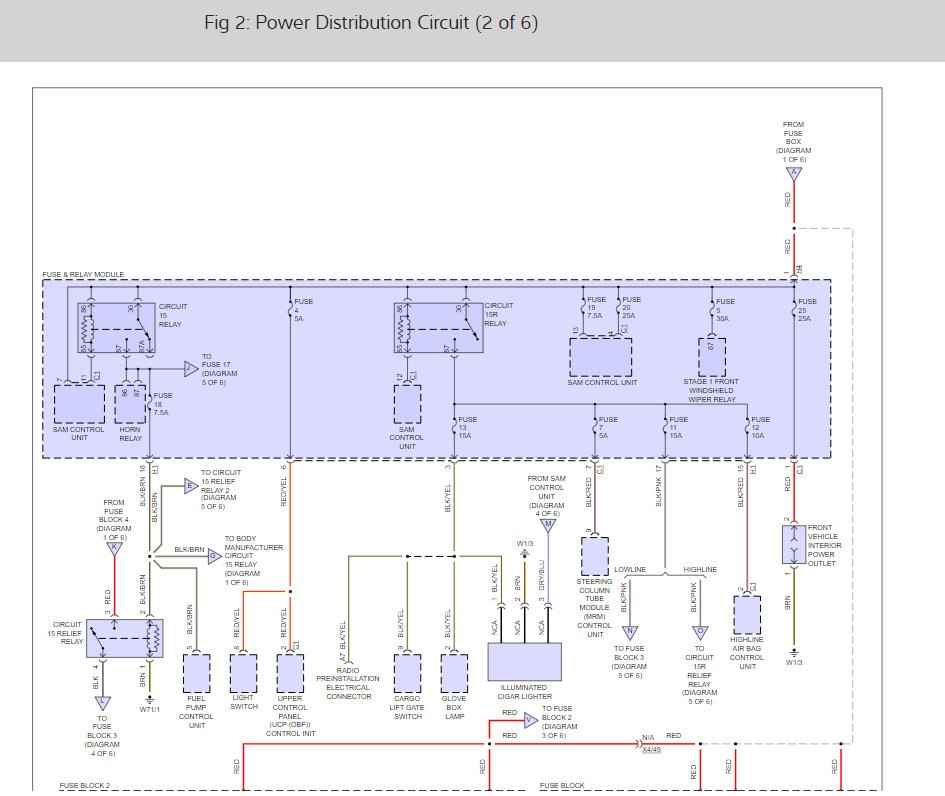This screenshot has height=796, width=945.
Task: Click the Highline Air Bag Control Unit box
Action: tap(746, 614)
